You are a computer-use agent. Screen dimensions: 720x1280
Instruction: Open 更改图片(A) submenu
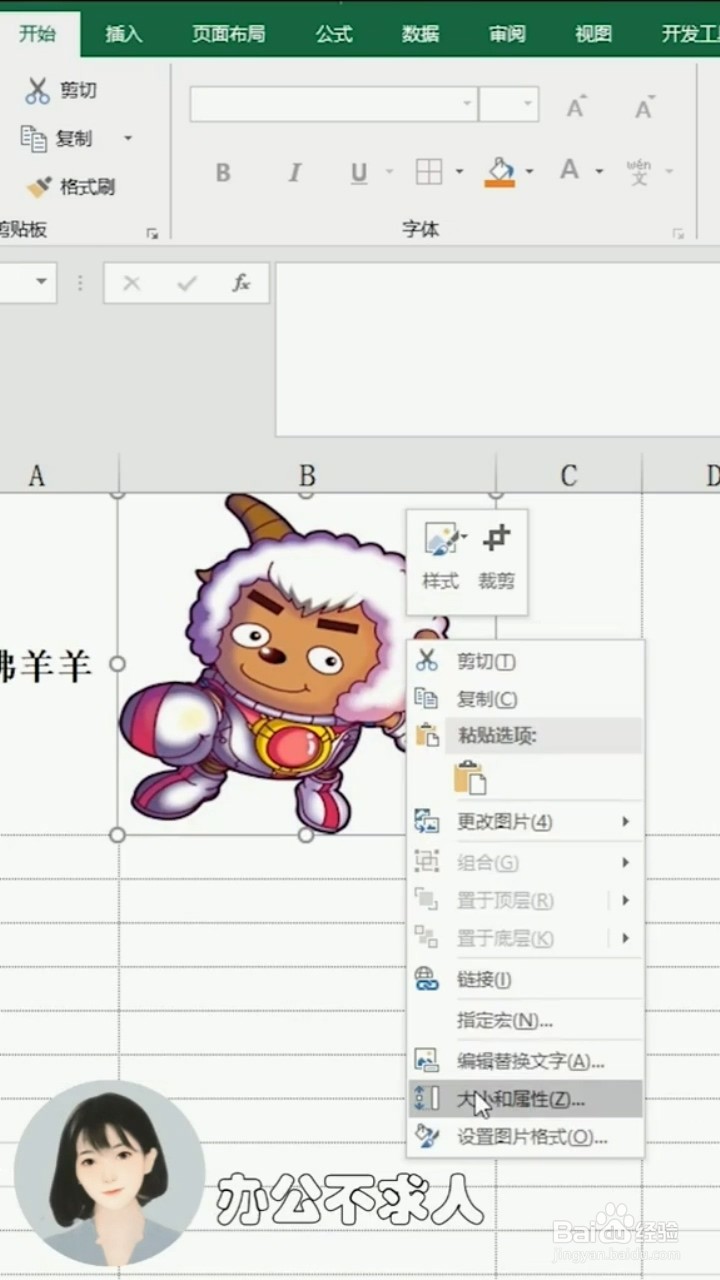pos(525,822)
